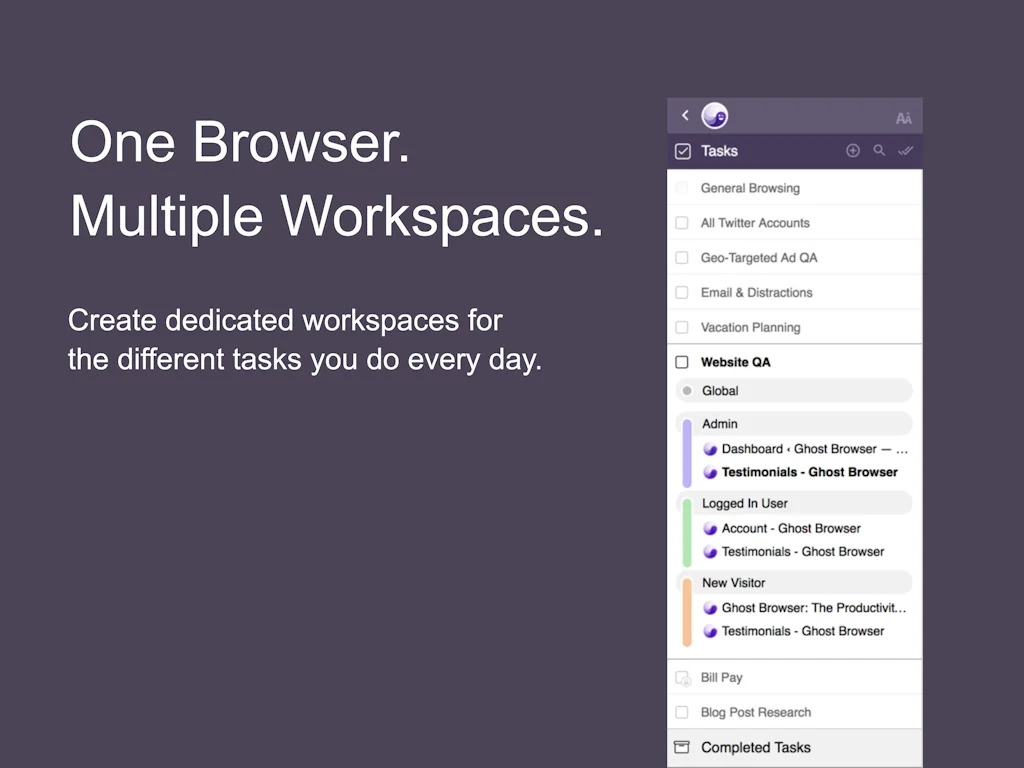Screen dimensions: 1024x768
Task: Click the Ghost Browser logo at the top
Action: [x=714, y=115]
